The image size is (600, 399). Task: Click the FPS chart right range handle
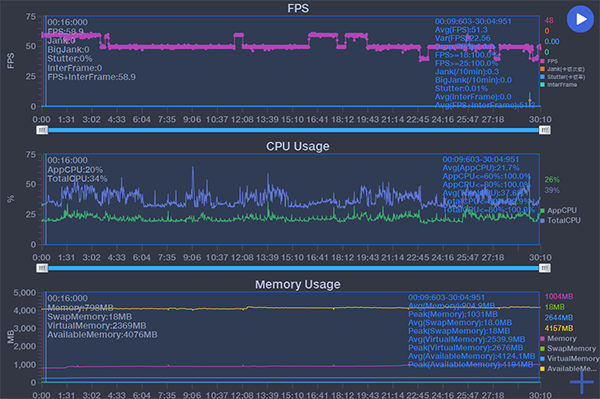[545, 130]
